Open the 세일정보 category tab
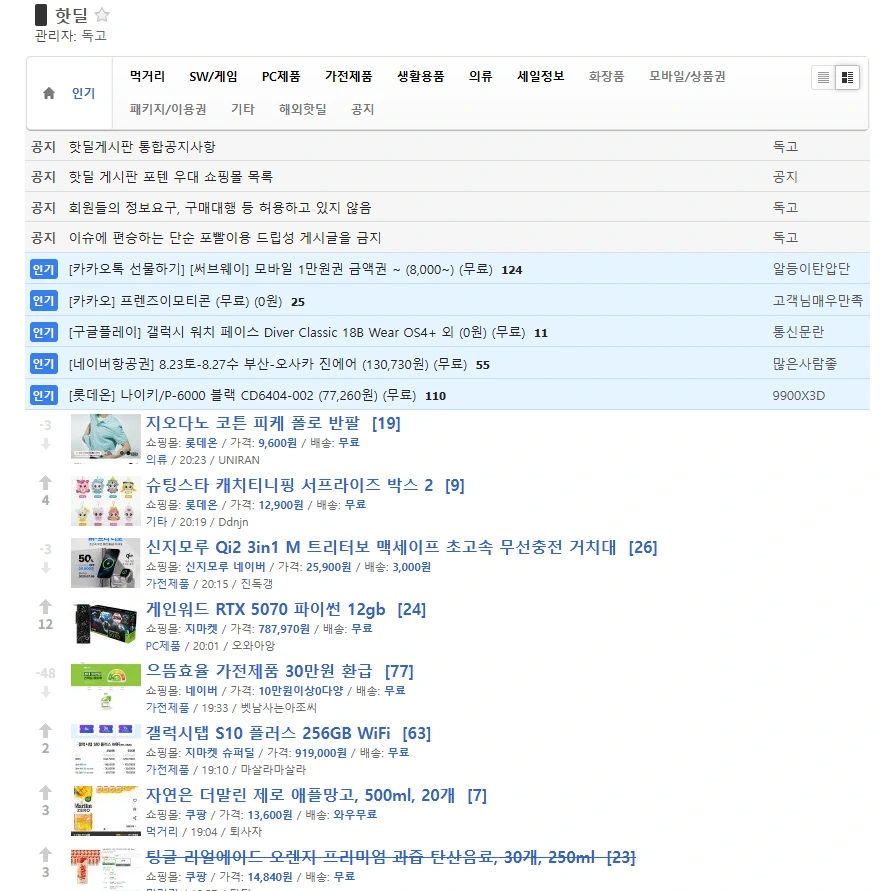This screenshot has width=881, height=891. point(540,75)
